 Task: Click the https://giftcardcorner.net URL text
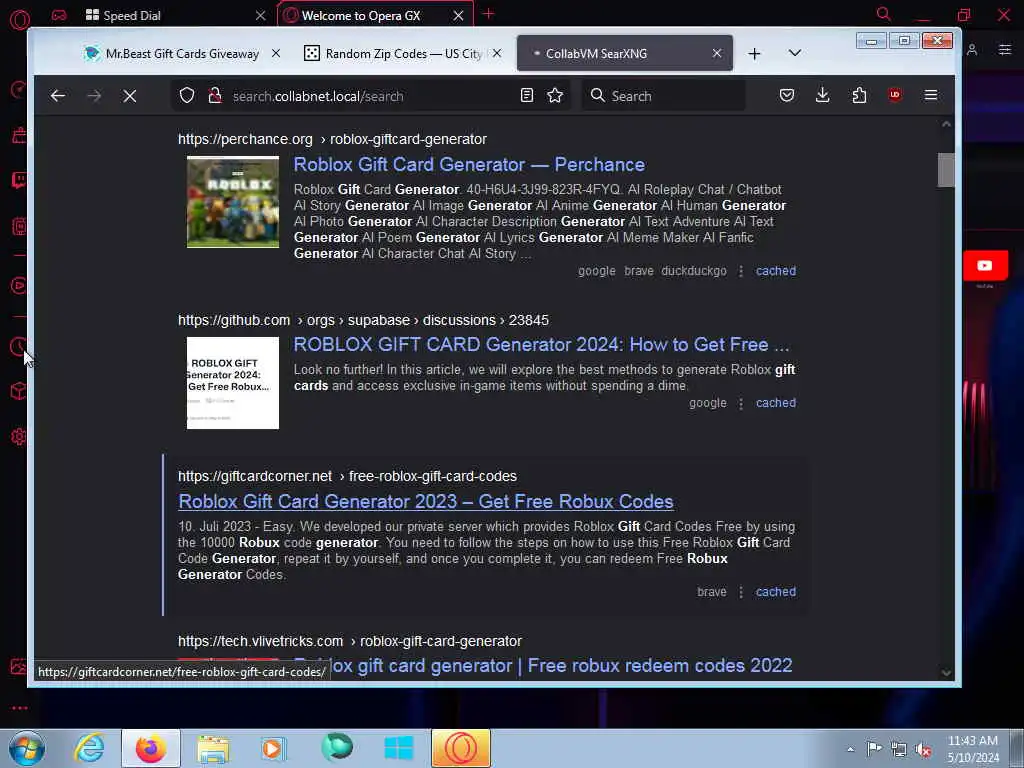(x=255, y=476)
